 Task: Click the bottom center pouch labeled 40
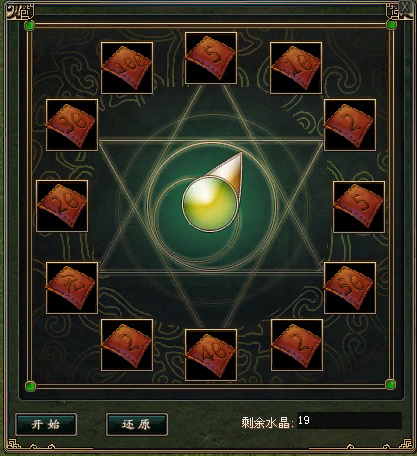click(x=211, y=355)
